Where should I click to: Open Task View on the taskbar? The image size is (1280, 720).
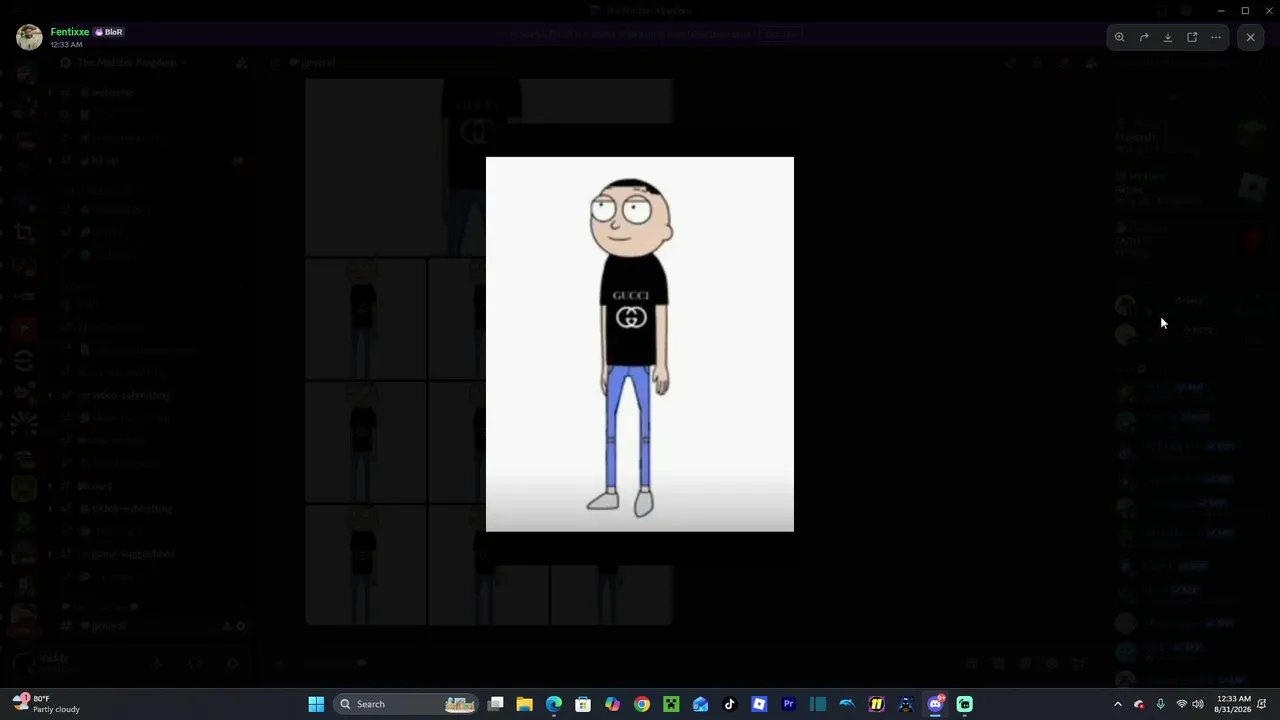[496, 704]
